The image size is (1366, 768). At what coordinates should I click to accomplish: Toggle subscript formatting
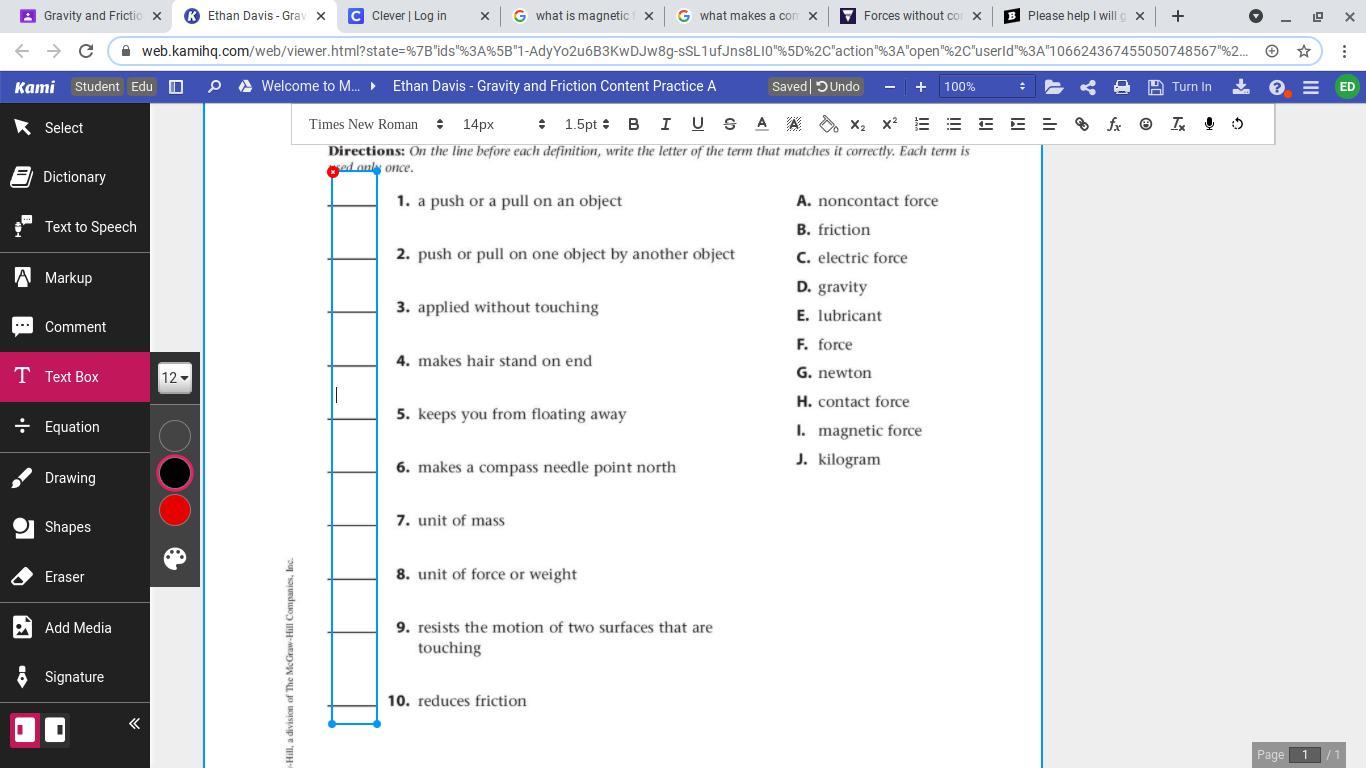(857, 124)
